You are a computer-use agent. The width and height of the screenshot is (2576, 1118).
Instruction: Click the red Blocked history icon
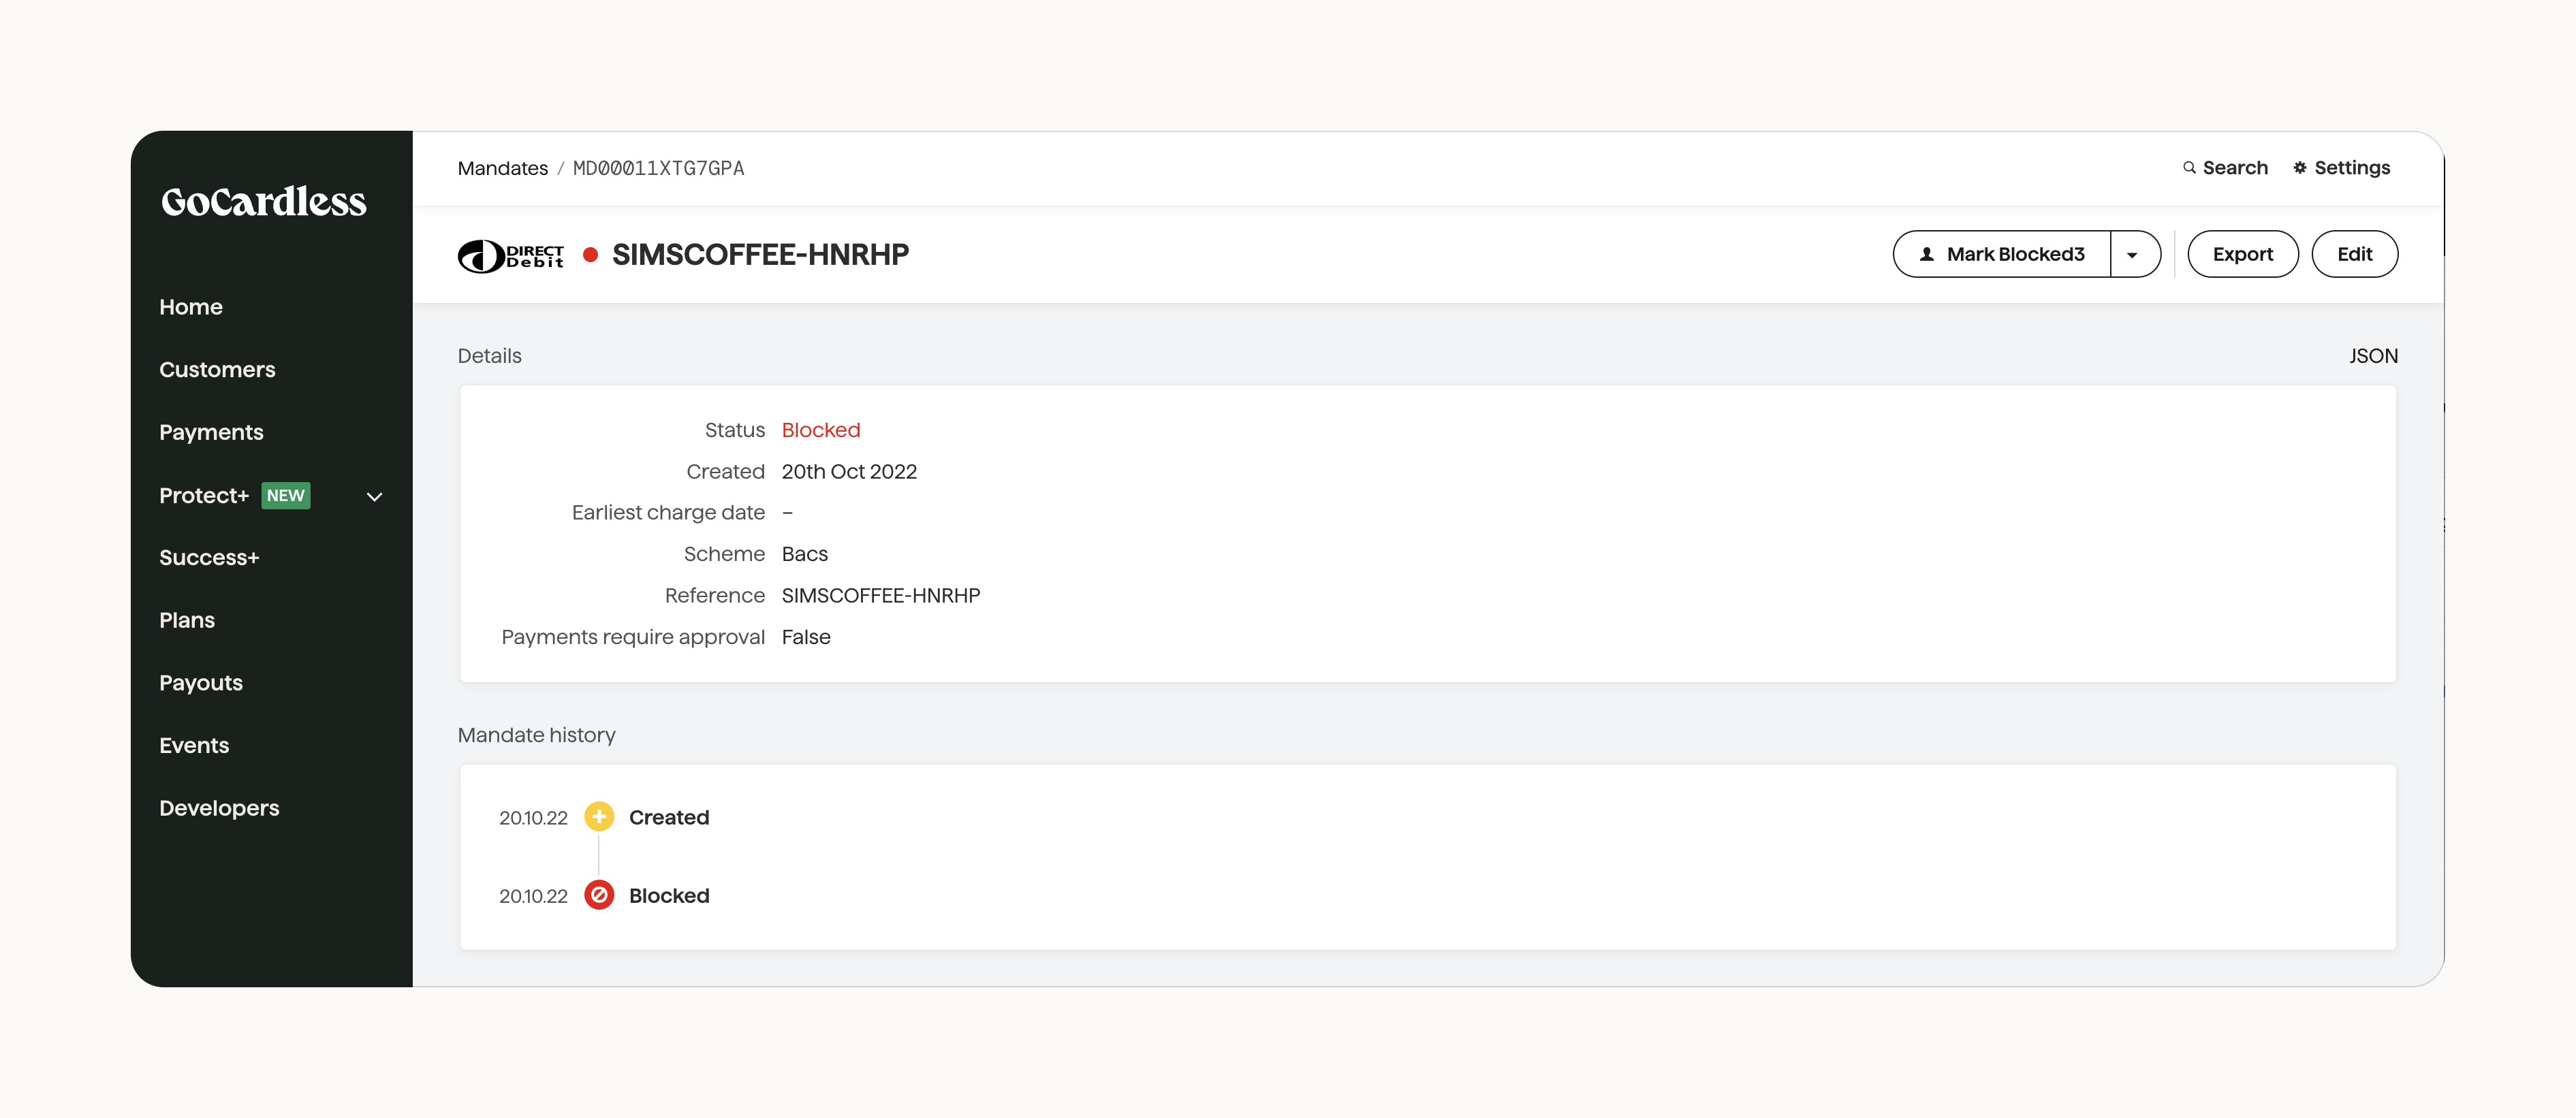(x=599, y=895)
